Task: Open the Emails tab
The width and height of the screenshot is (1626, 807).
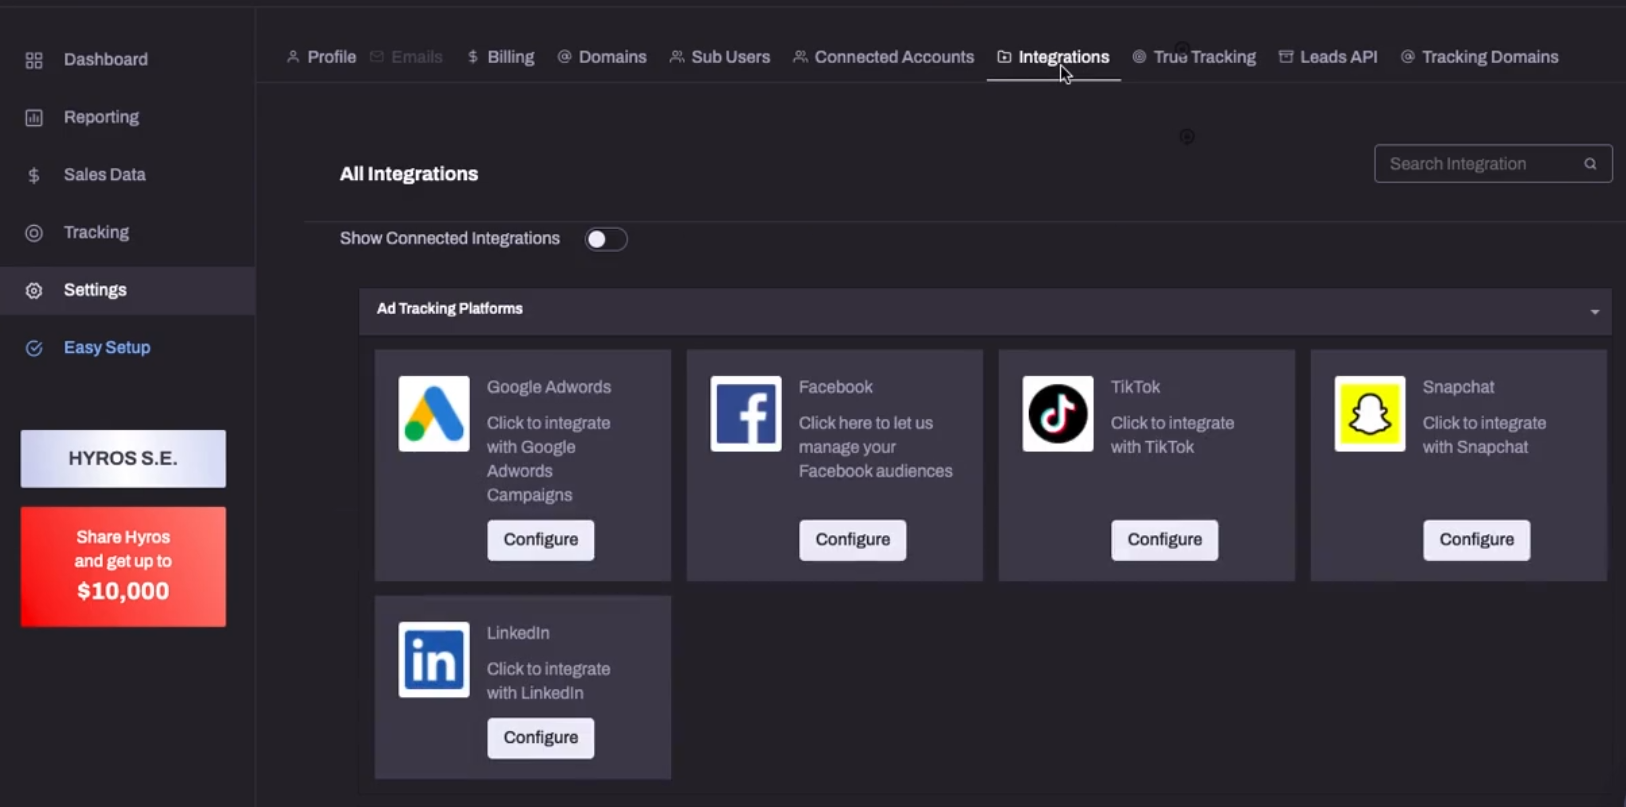Action: point(406,57)
